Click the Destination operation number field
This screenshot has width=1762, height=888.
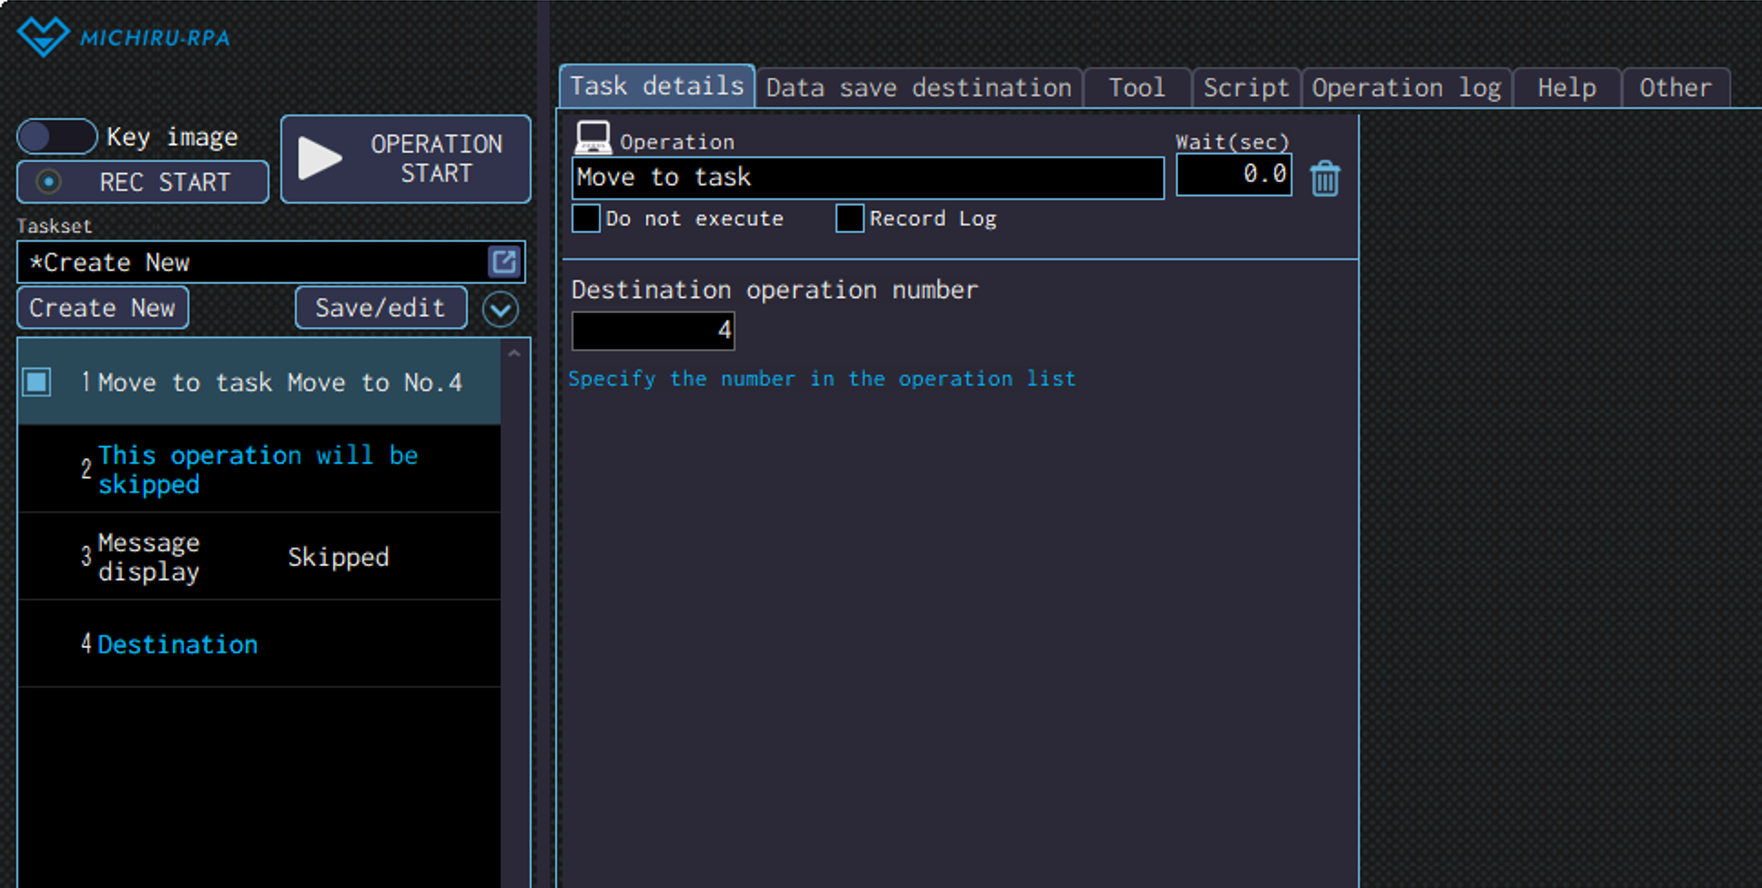click(653, 331)
